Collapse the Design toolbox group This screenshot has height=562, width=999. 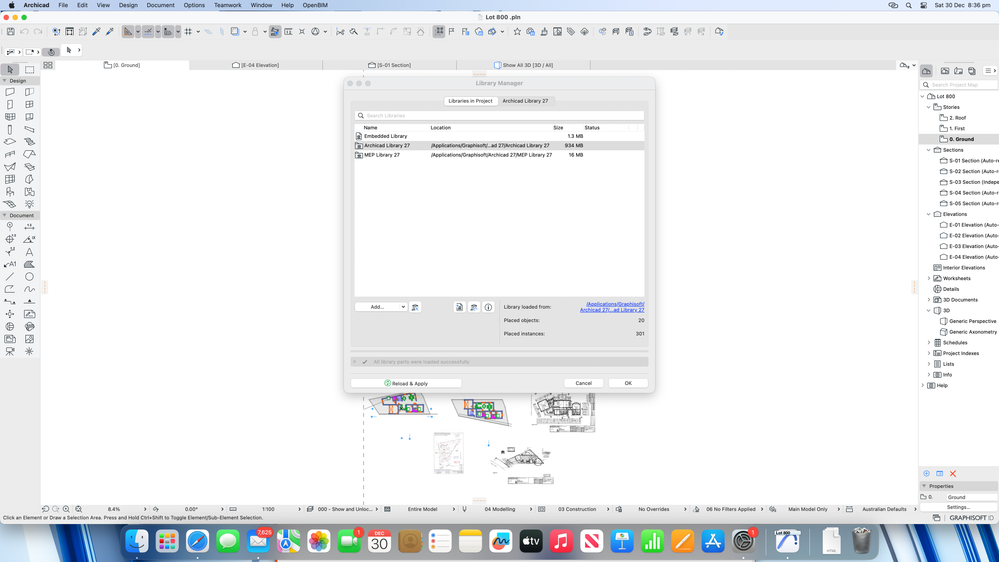tap(4, 81)
